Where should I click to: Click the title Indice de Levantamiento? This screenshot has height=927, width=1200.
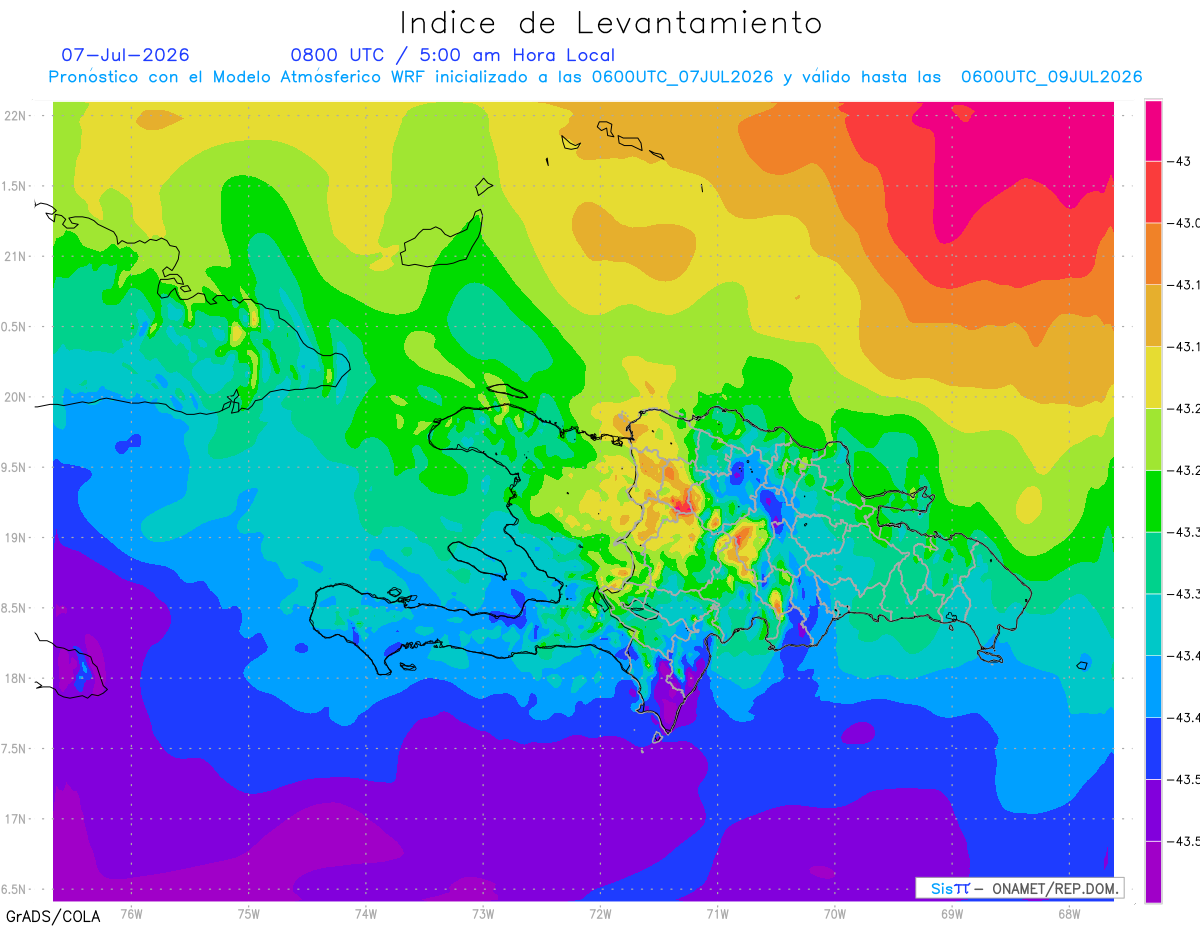click(x=611, y=23)
